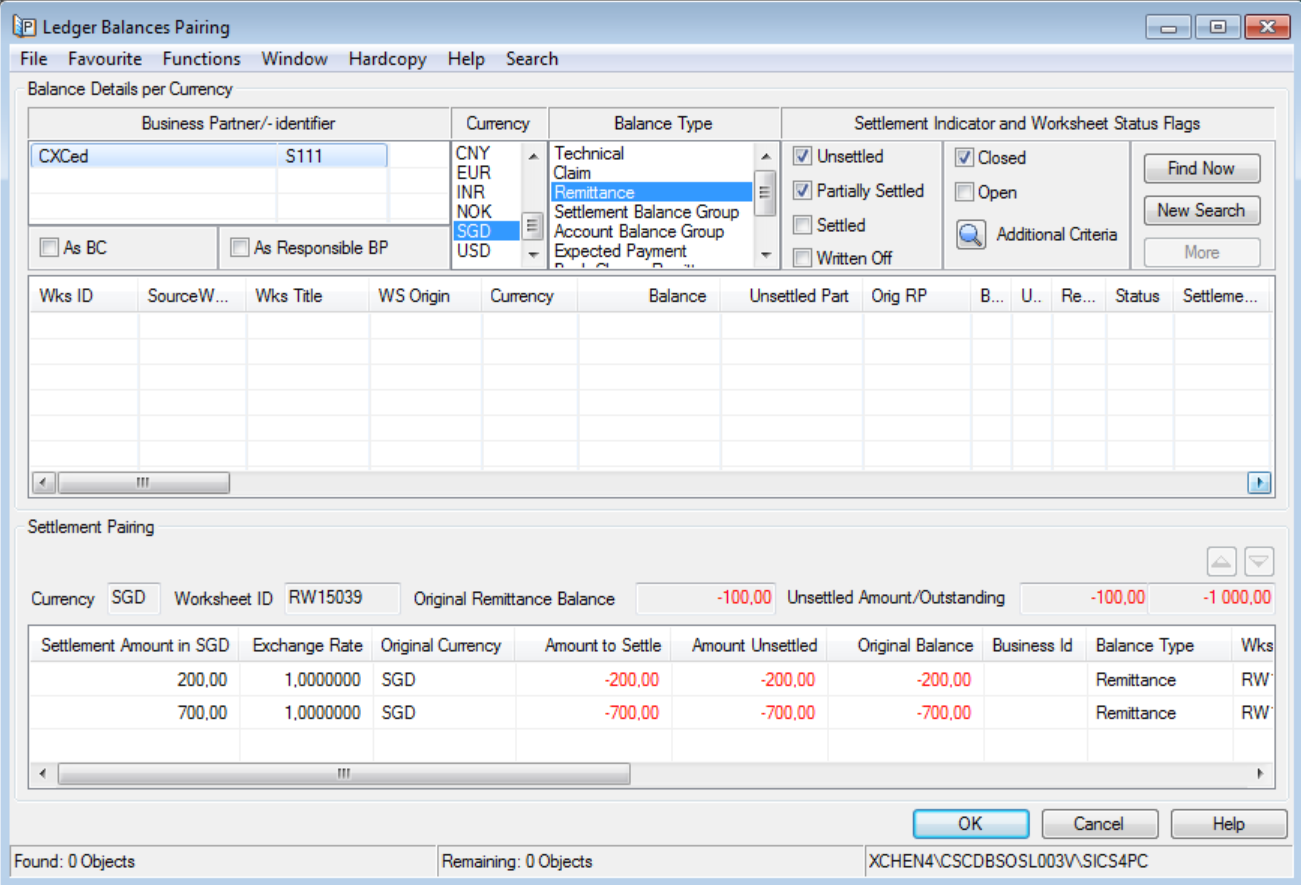Click the settlement grid horizontal scrollbar thumb
The height and width of the screenshot is (885, 1301).
343,774
